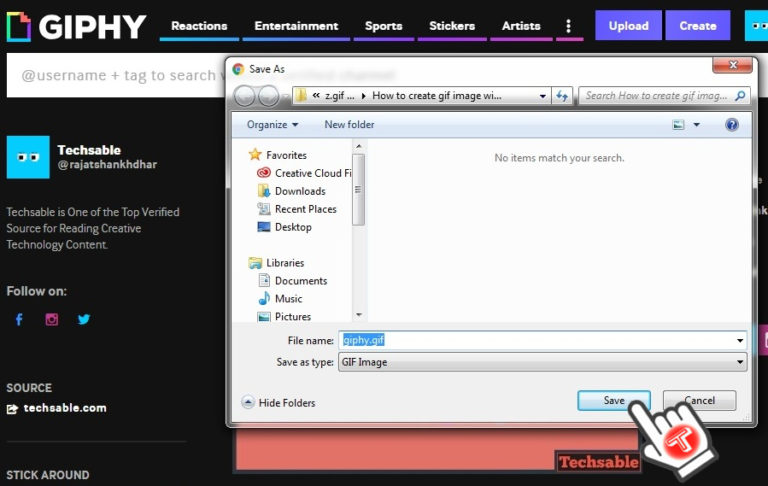Click the change view icon

coord(678,125)
